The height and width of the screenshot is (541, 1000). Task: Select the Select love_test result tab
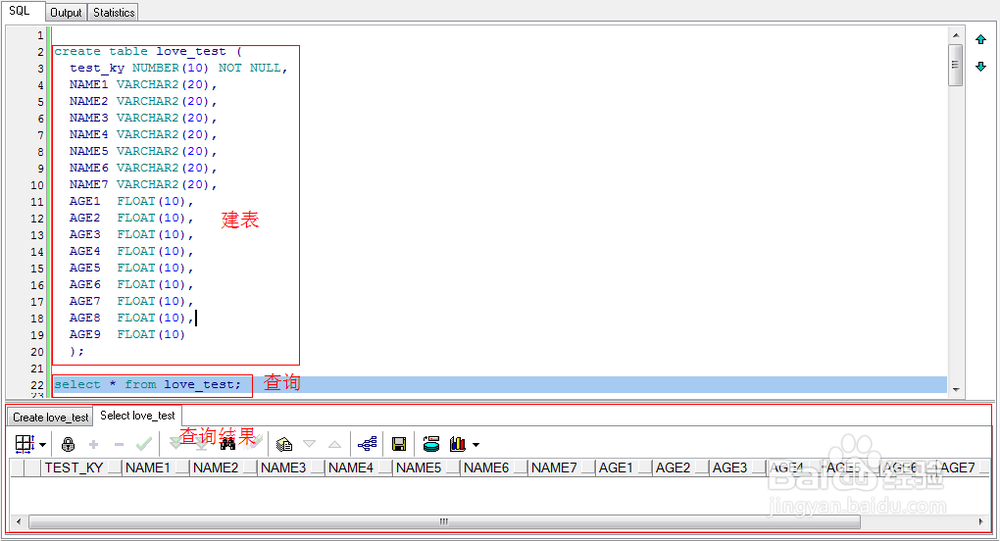(138, 416)
